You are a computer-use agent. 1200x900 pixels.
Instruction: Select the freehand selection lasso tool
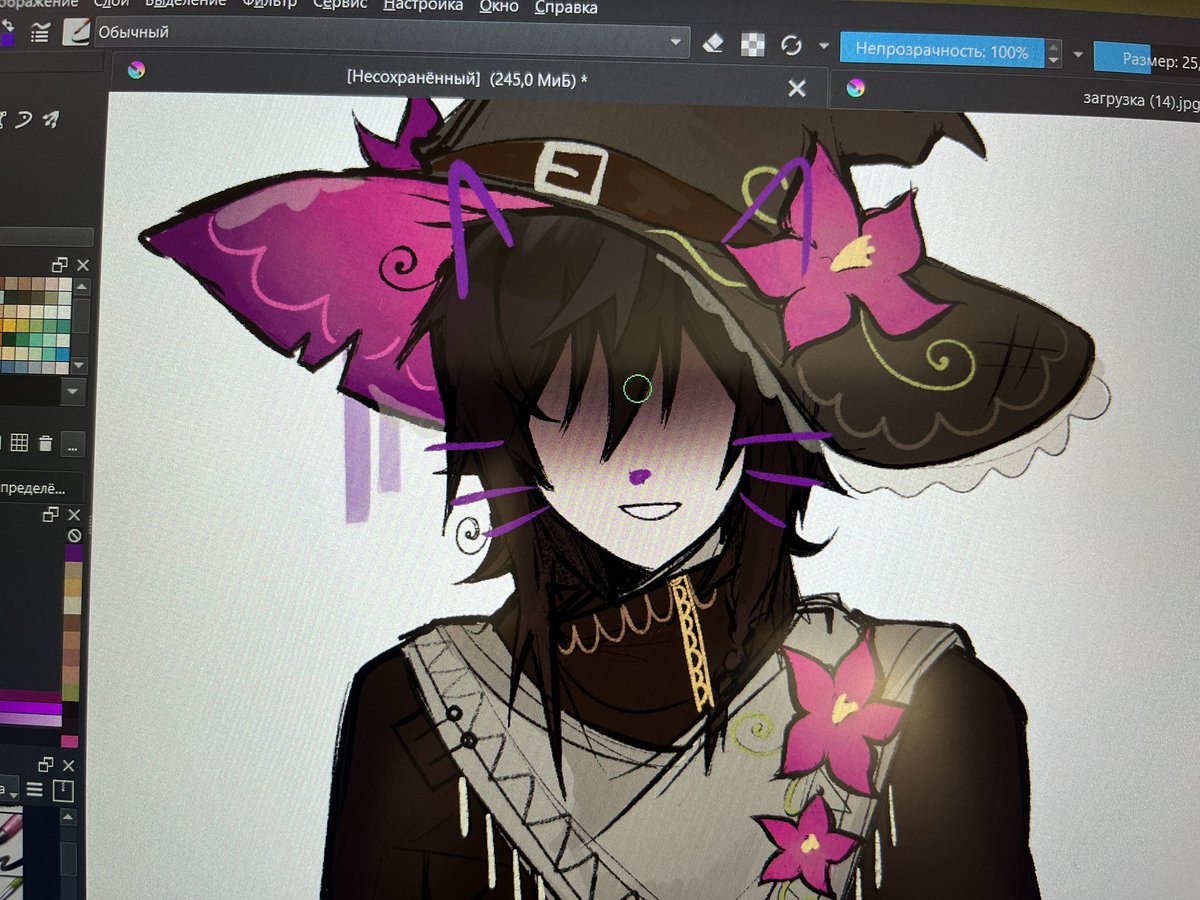(x=23, y=120)
